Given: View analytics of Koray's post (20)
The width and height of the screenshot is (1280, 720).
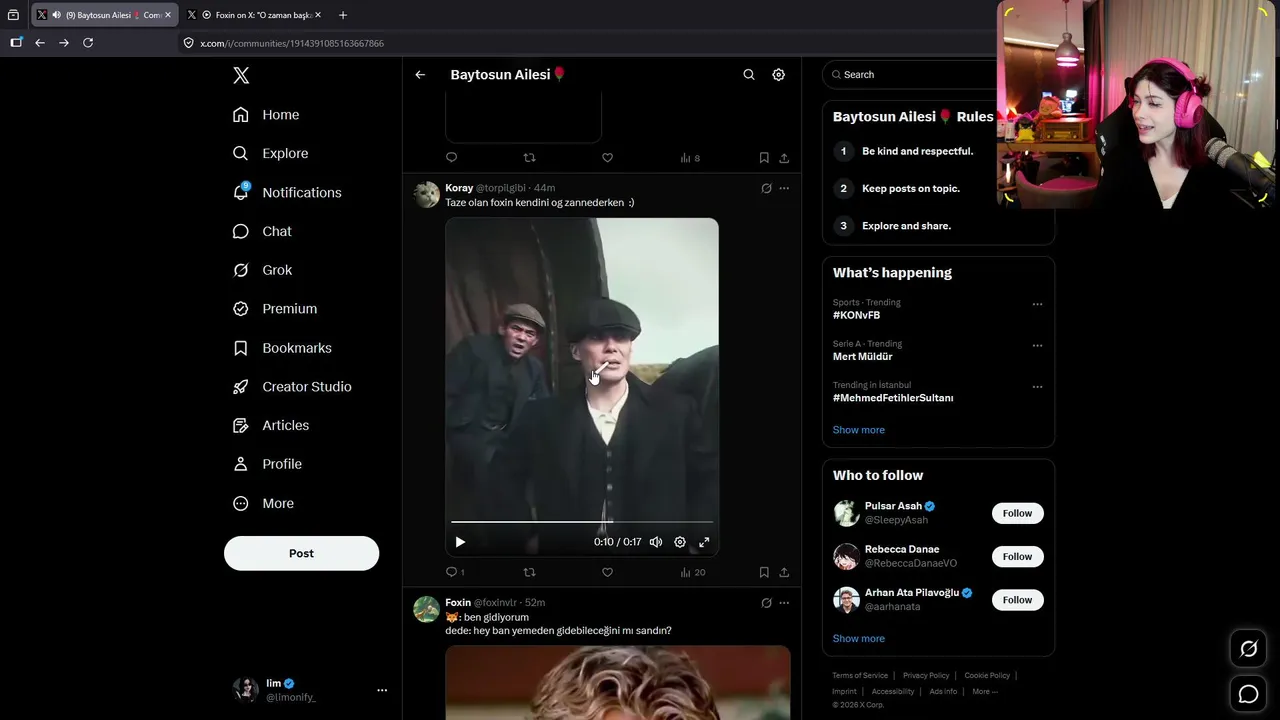Looking at the screenshot, I should (x=692, y=572).
